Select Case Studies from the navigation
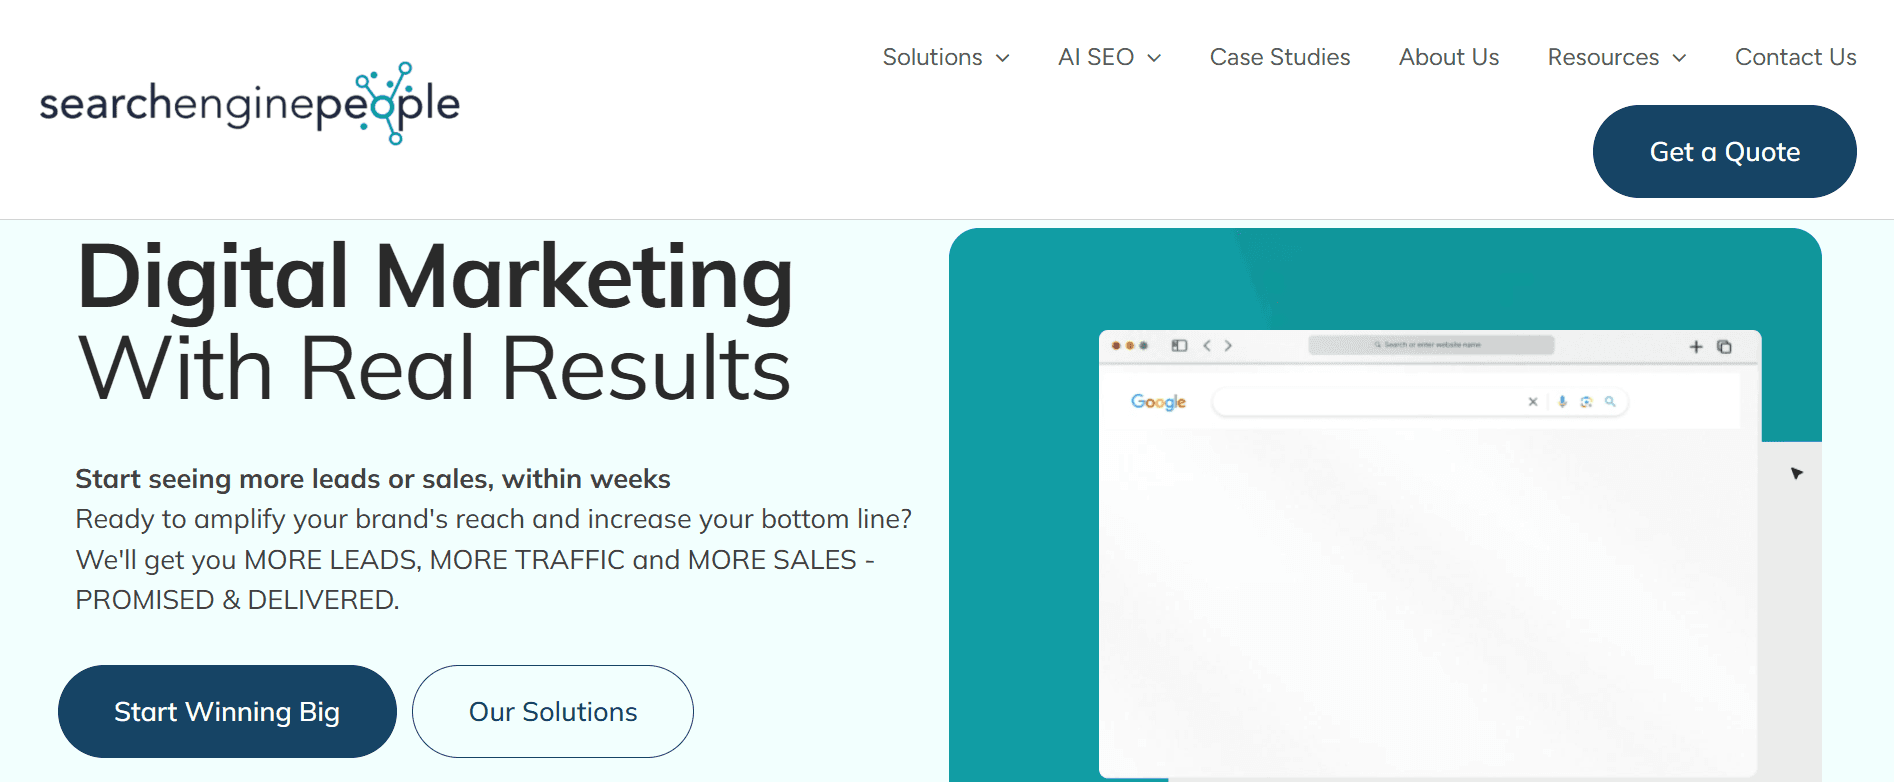The width and height of the screenshot is (1894, 782). click(x=1280, y=57)
